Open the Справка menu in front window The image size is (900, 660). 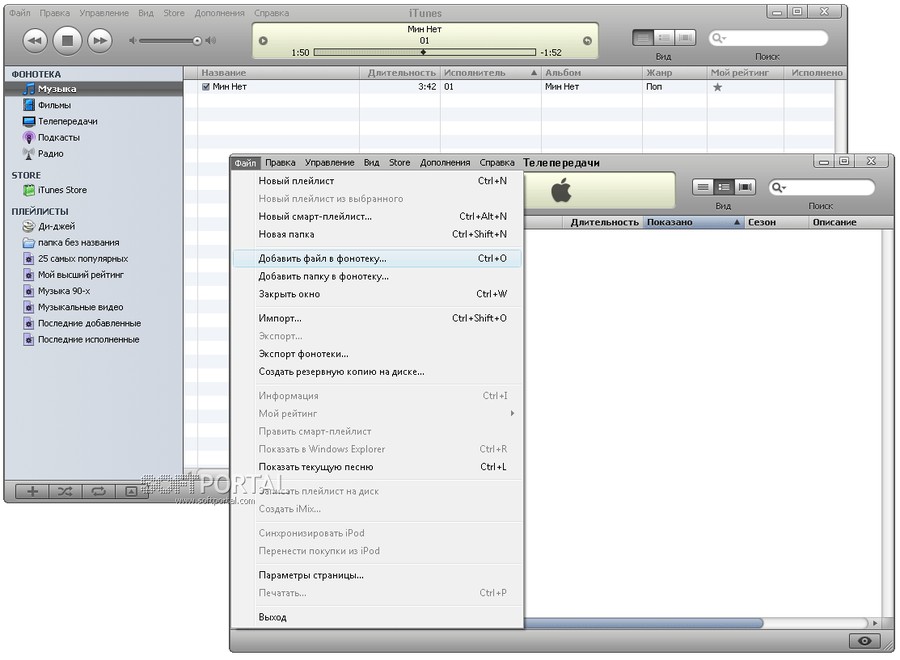(x=497, y=163)
